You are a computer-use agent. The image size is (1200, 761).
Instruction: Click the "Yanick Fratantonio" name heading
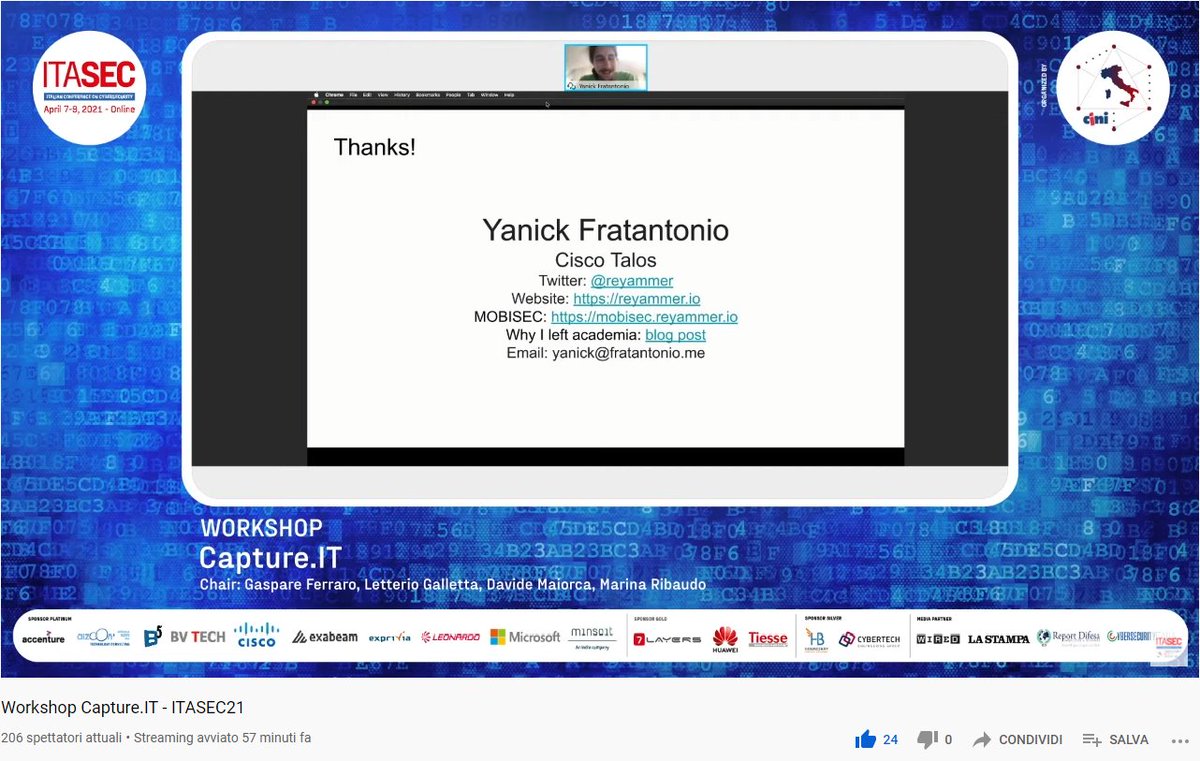coord(606,231)
